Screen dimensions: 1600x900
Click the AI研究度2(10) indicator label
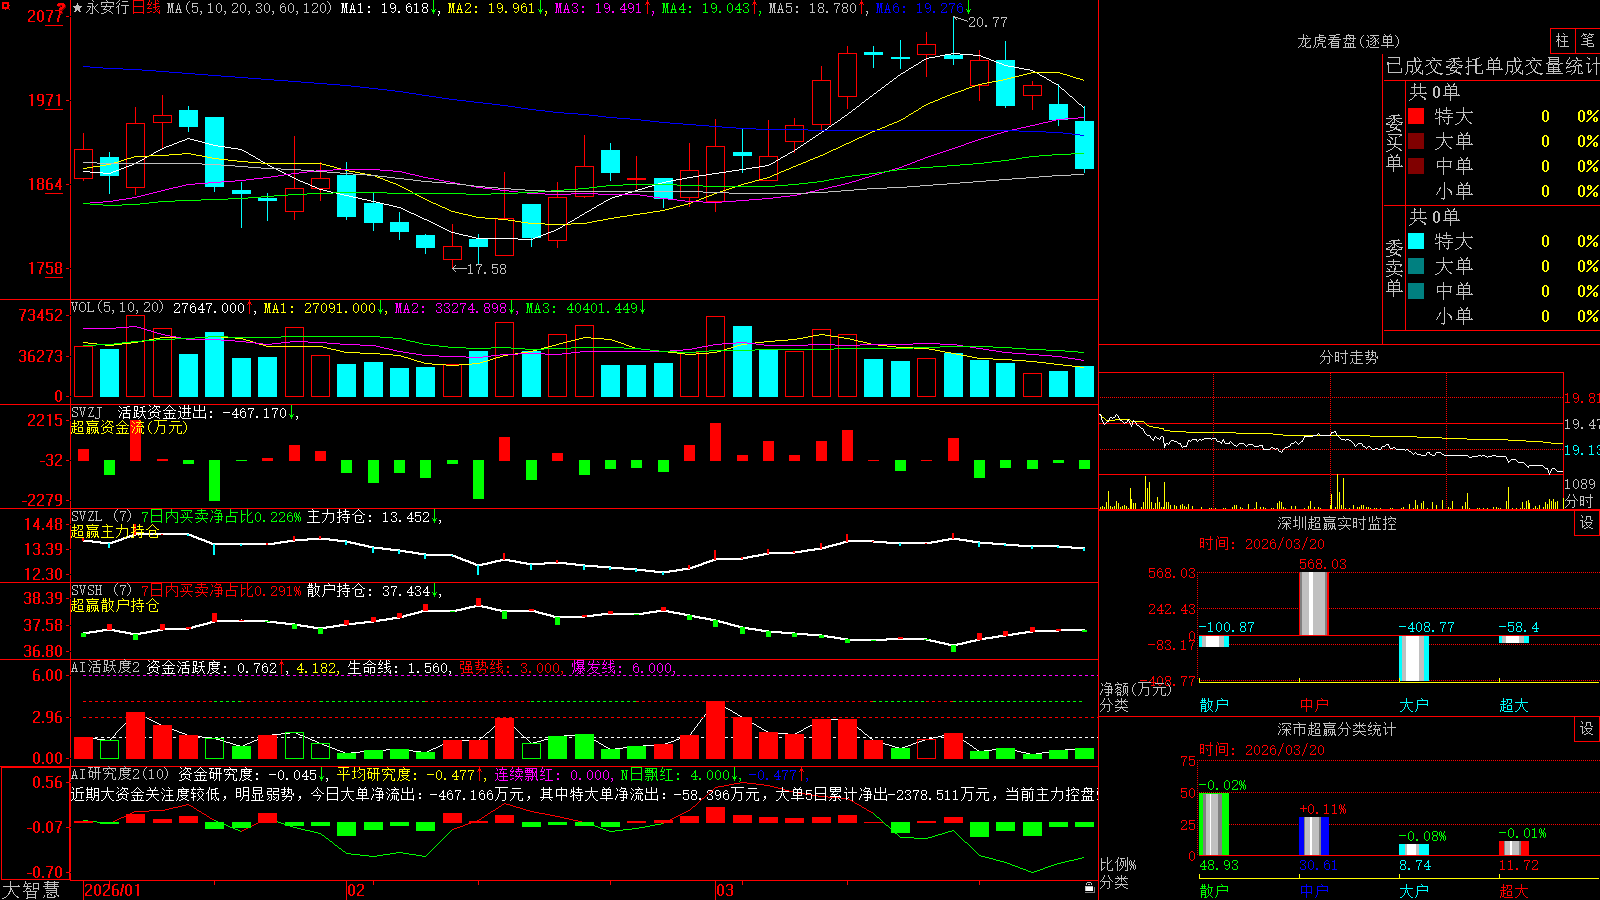[x=120, y=774]
